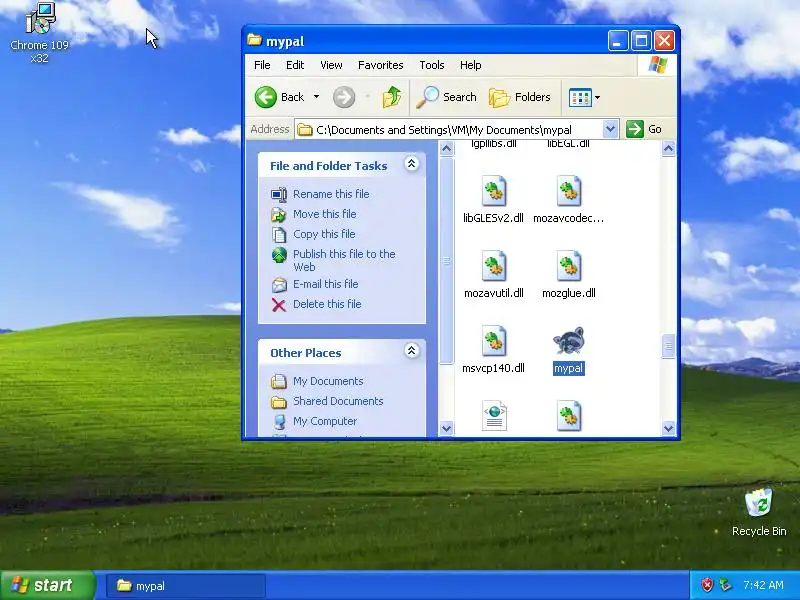Select the libGLESv2.dll file icon
Viewport: 800px width, 600px height.
[x=494, y=191]
